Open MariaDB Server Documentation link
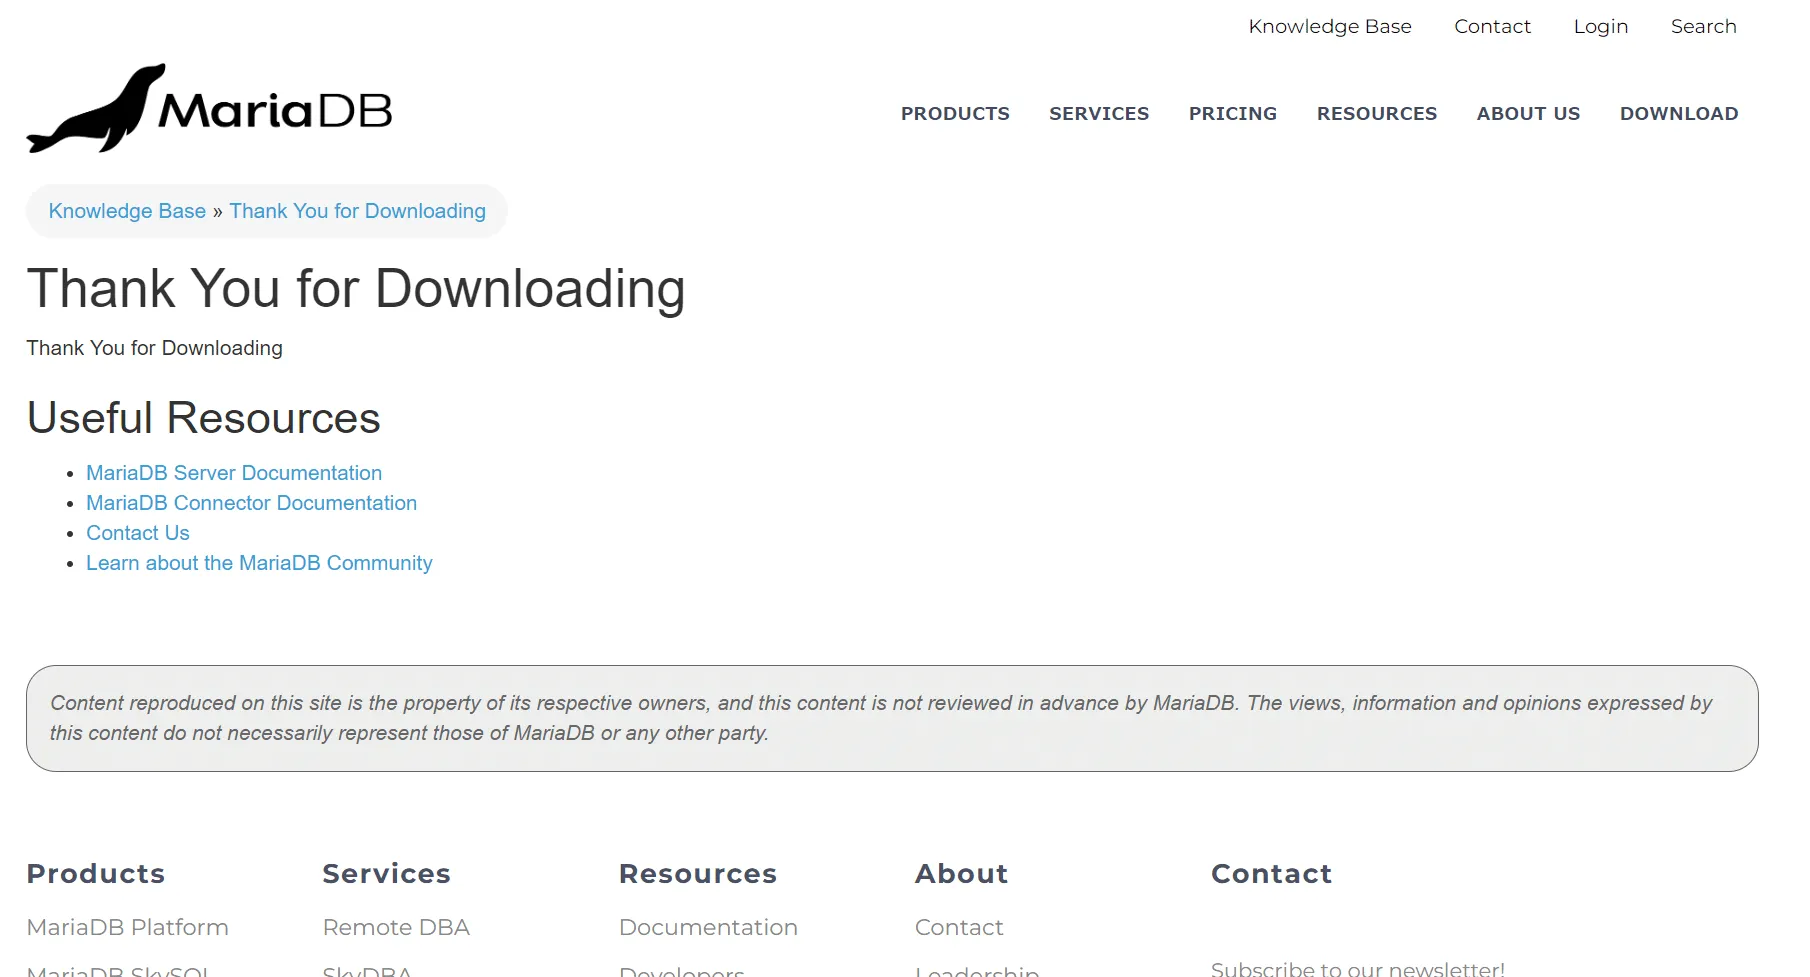Screen dimensions: 1810x977 coord(234,473)
